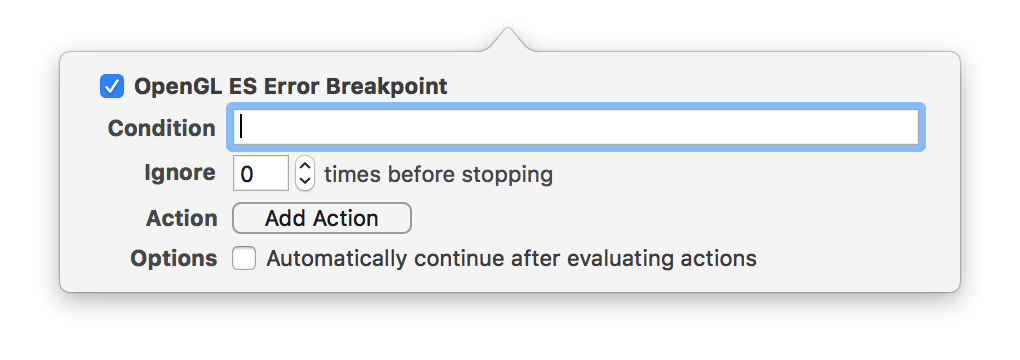Increase ignore count with stepper up arrow
Screen dimensions: 1020x360
click(304, 165)
